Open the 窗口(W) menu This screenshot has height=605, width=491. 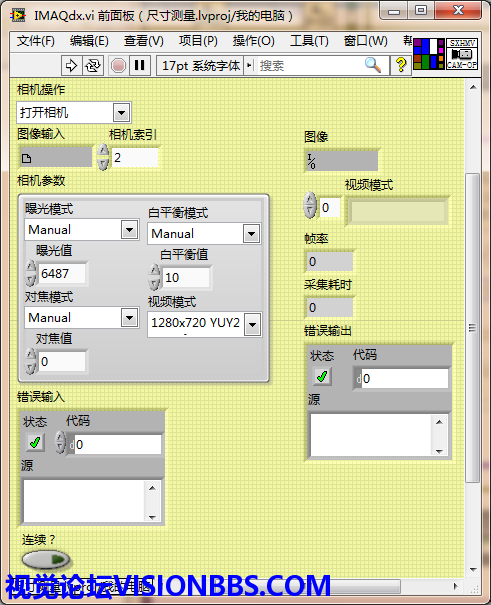(x=365, y=41)
